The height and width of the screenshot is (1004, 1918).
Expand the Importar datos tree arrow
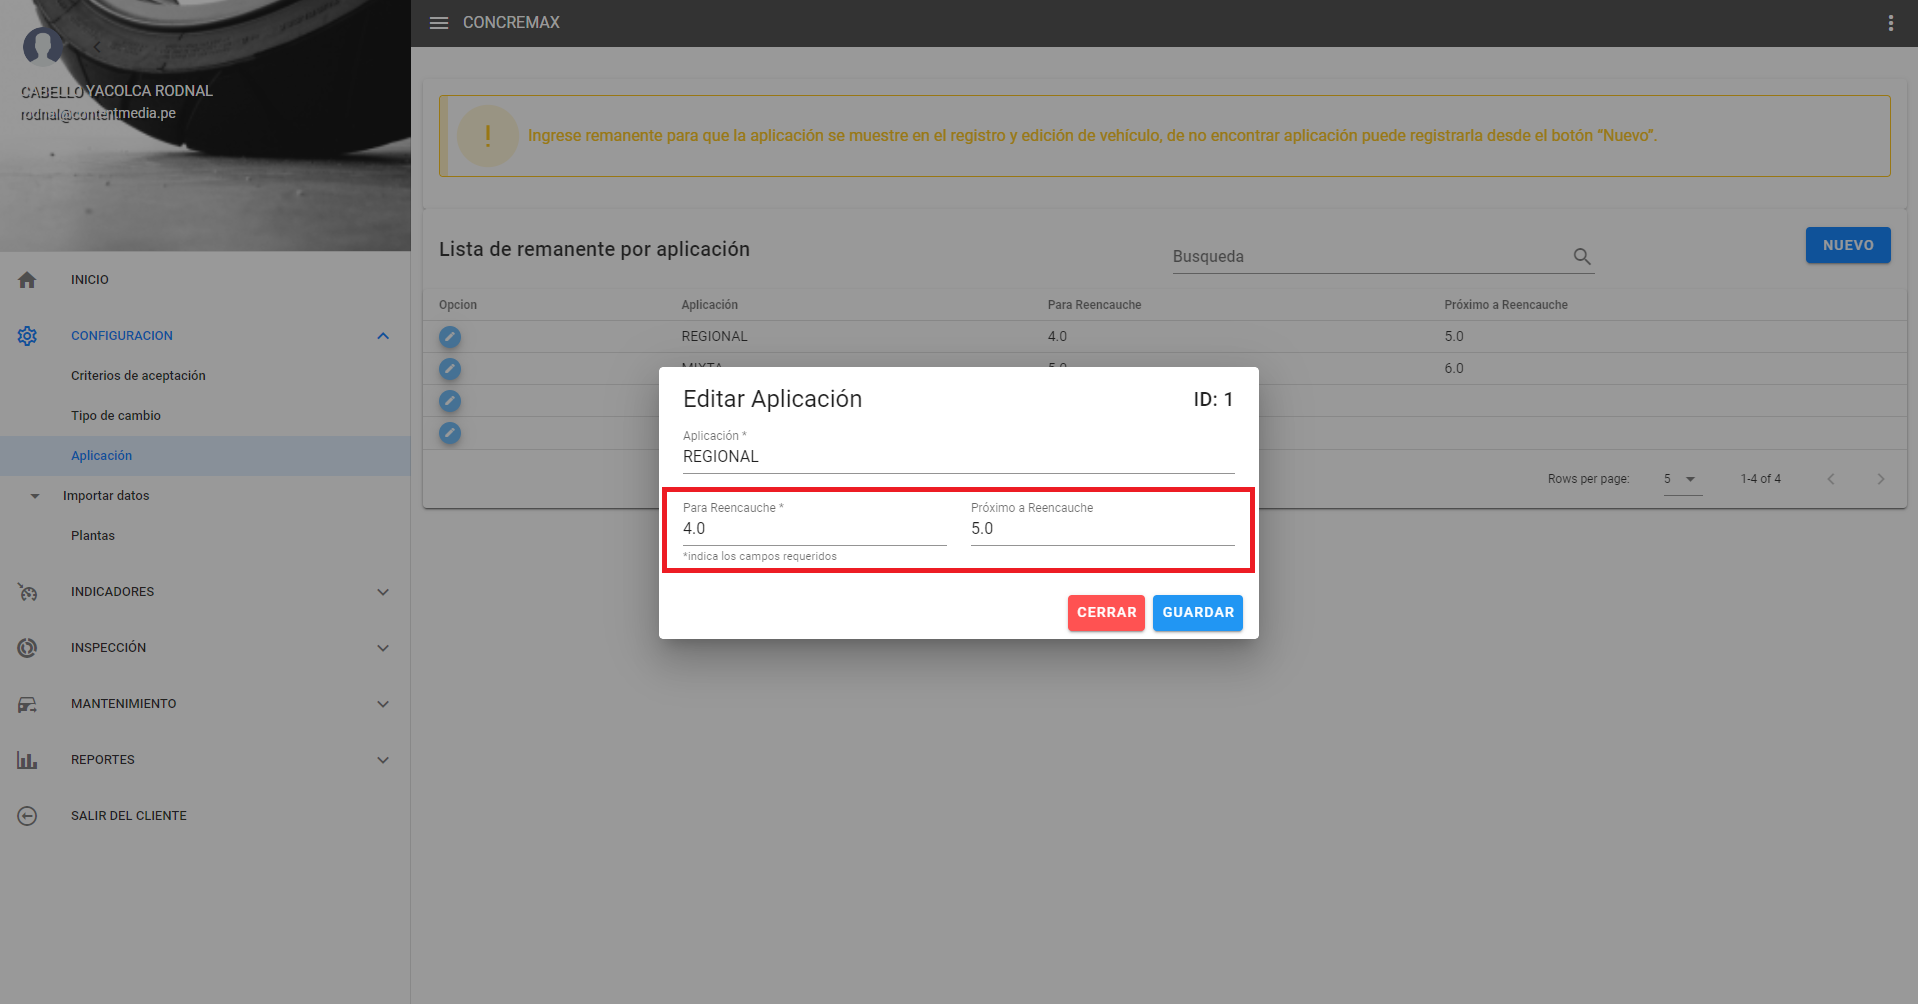35,496
